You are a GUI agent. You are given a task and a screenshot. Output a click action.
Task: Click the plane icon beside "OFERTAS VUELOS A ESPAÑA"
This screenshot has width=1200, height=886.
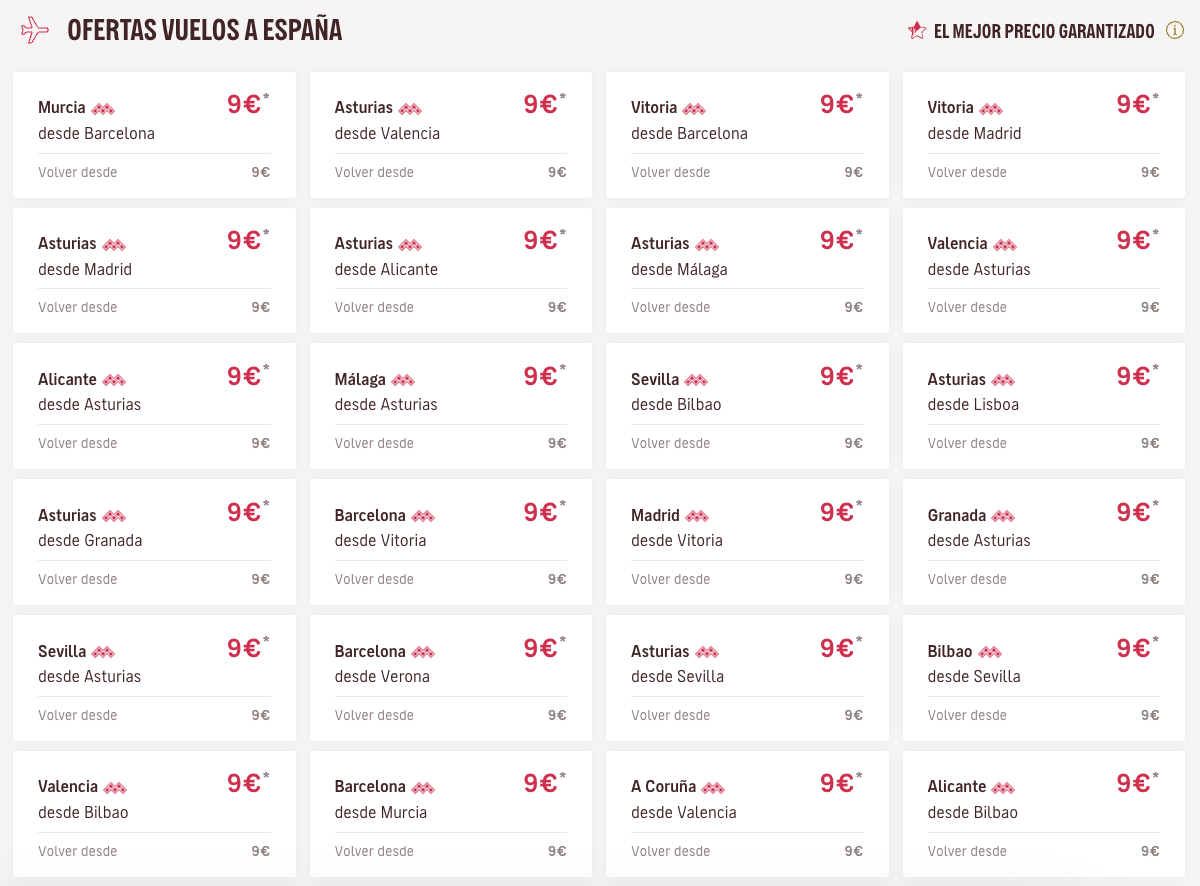coord(35,29)
